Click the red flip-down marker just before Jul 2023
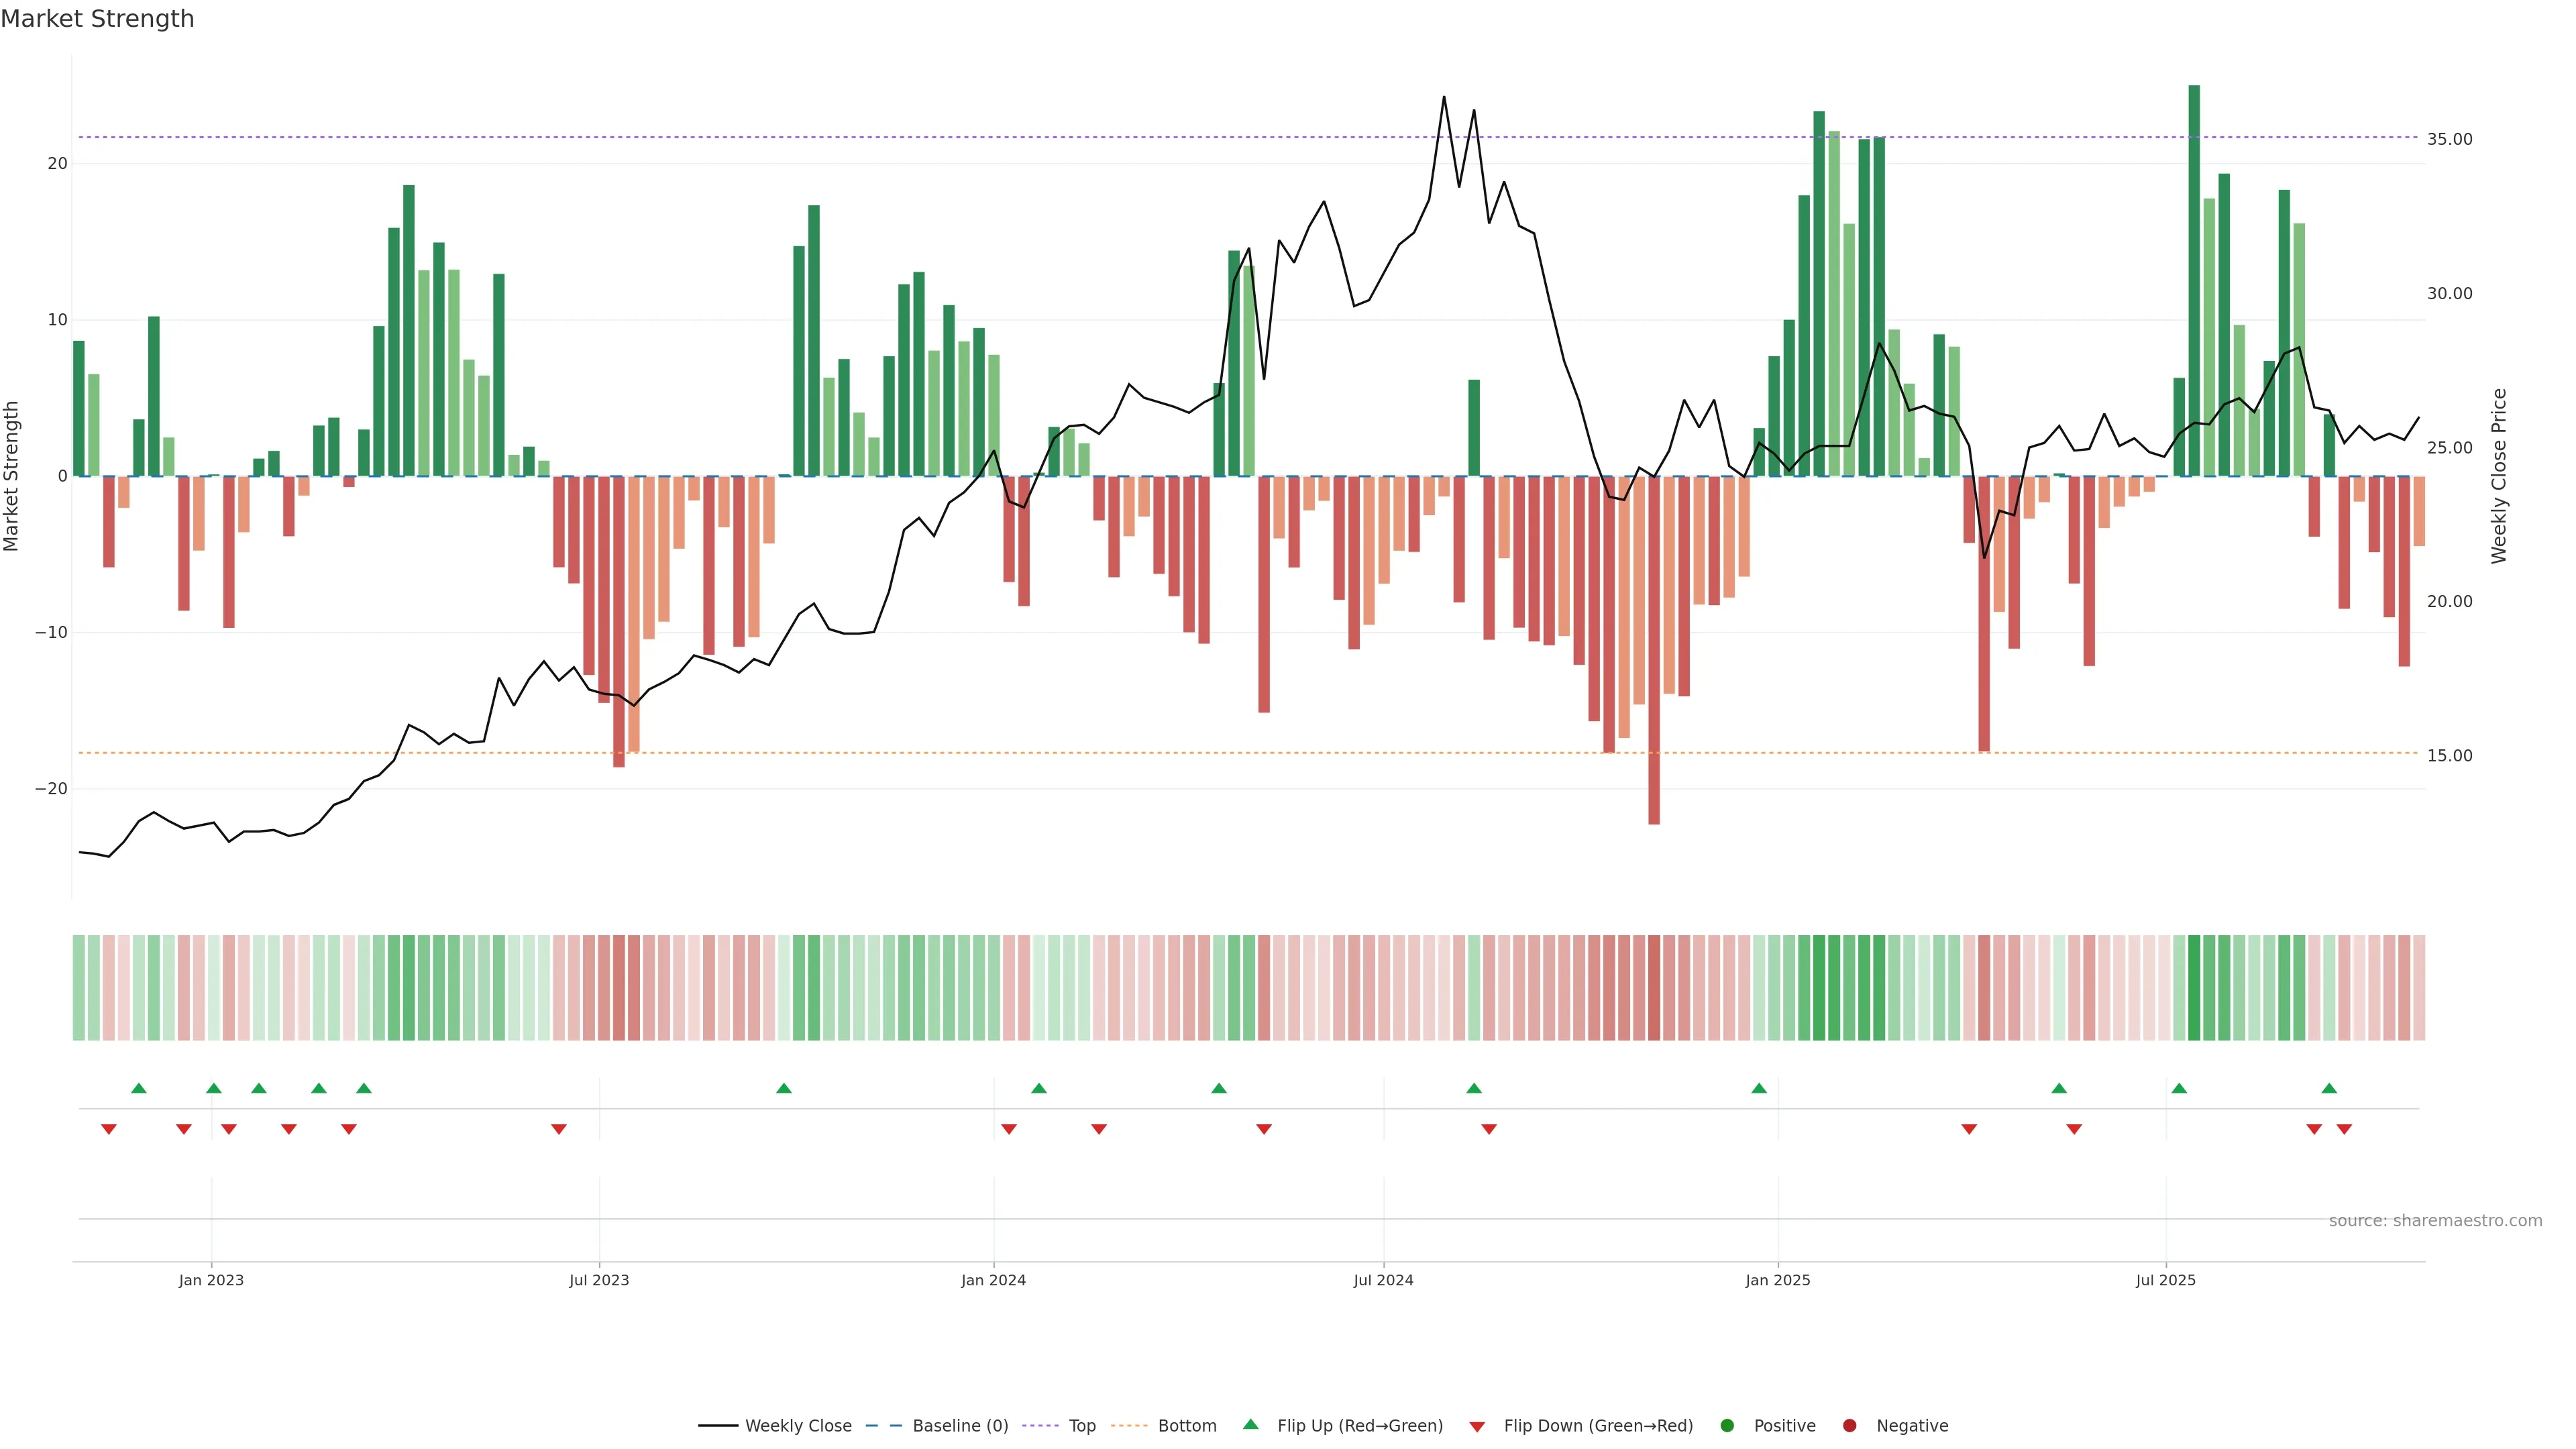 tap(559, 1129)
